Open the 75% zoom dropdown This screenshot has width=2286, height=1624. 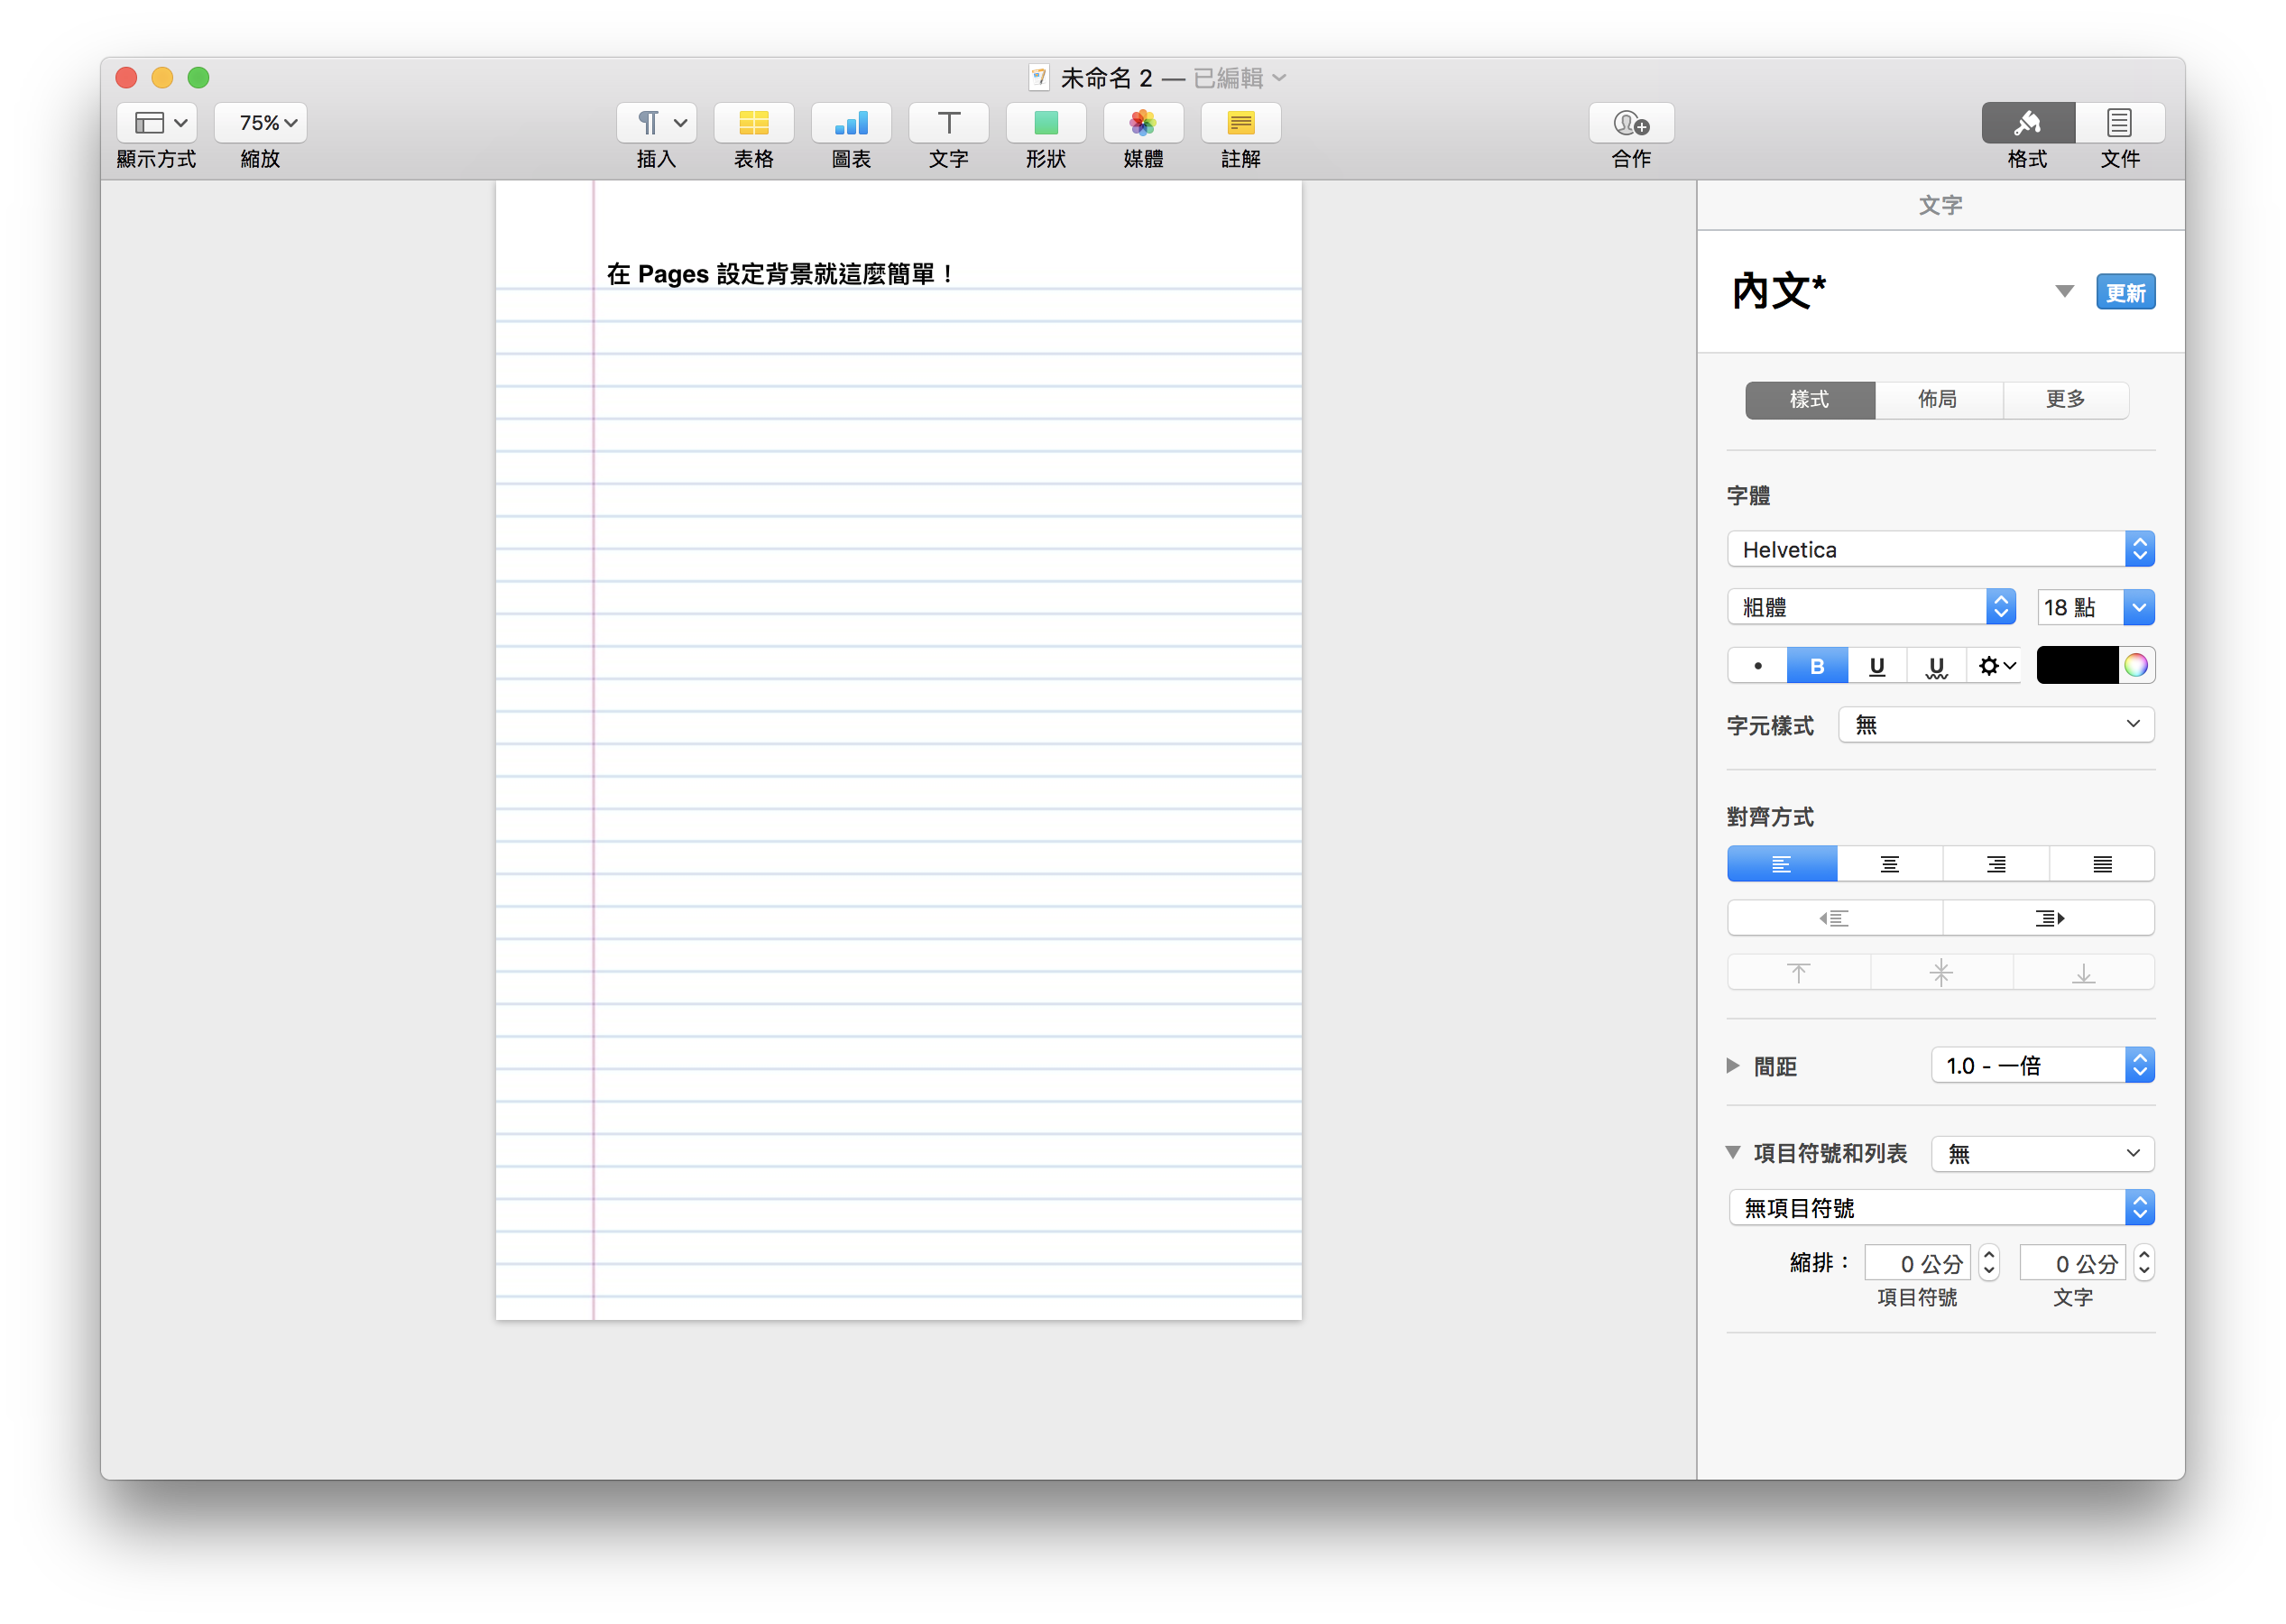(260, 123)
